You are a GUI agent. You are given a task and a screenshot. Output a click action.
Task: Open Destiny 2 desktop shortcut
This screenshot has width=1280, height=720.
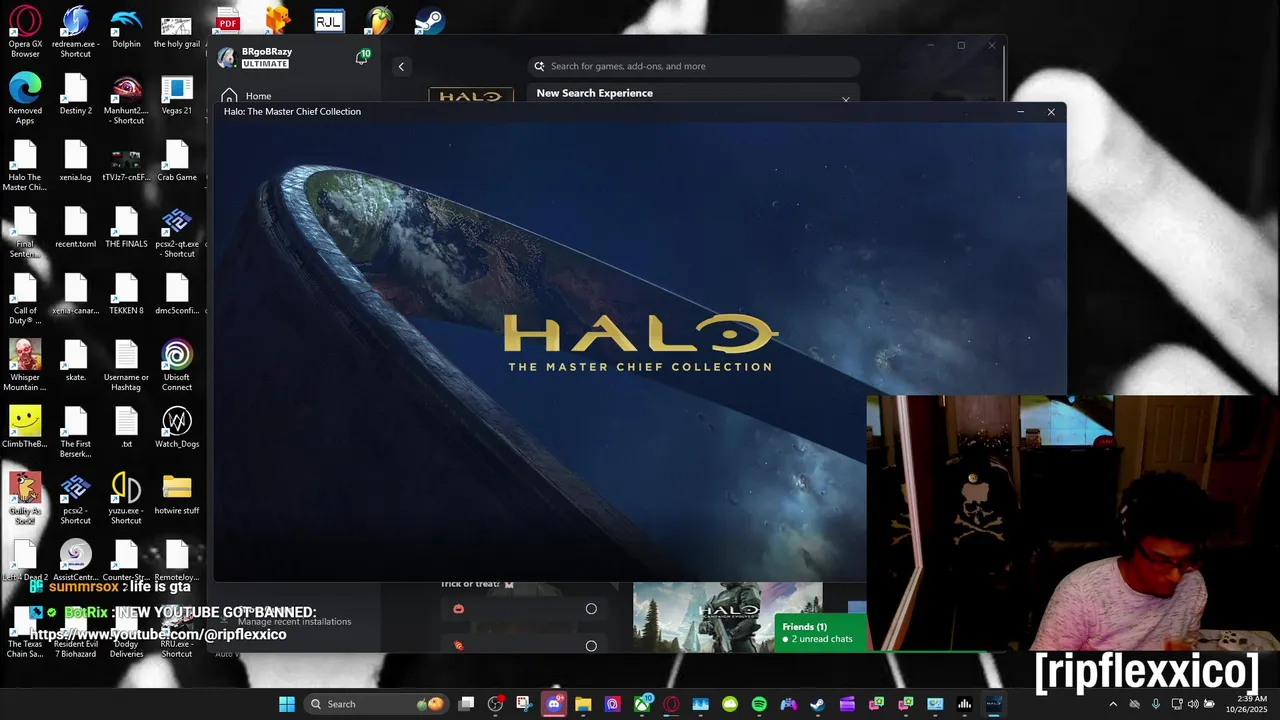(x=75, y=94)
